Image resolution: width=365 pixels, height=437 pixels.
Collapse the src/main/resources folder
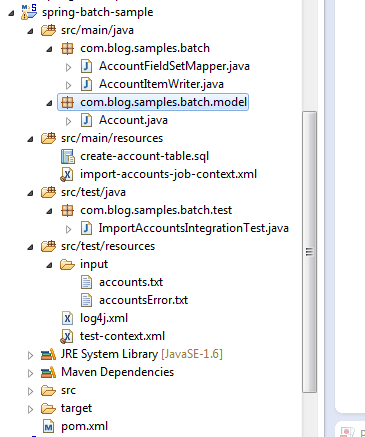click(x=30, y=139)
